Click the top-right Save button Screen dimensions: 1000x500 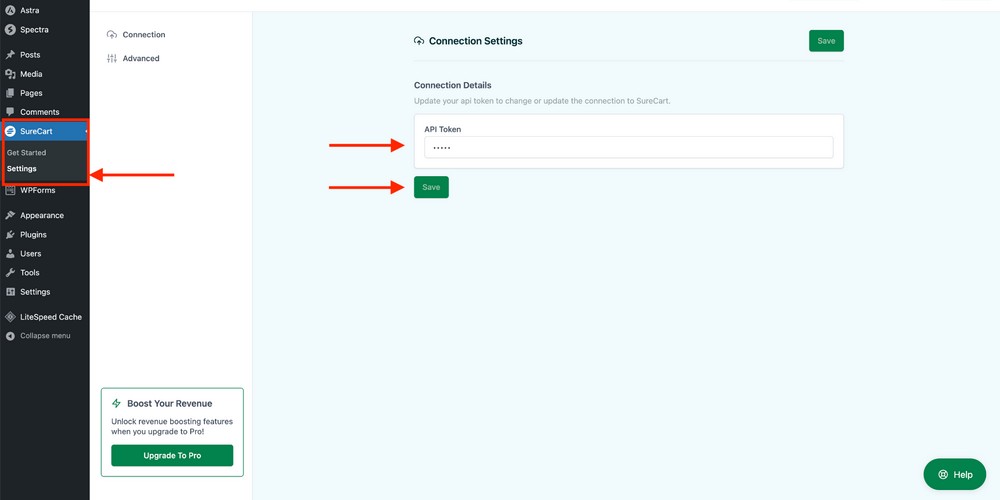826,41
